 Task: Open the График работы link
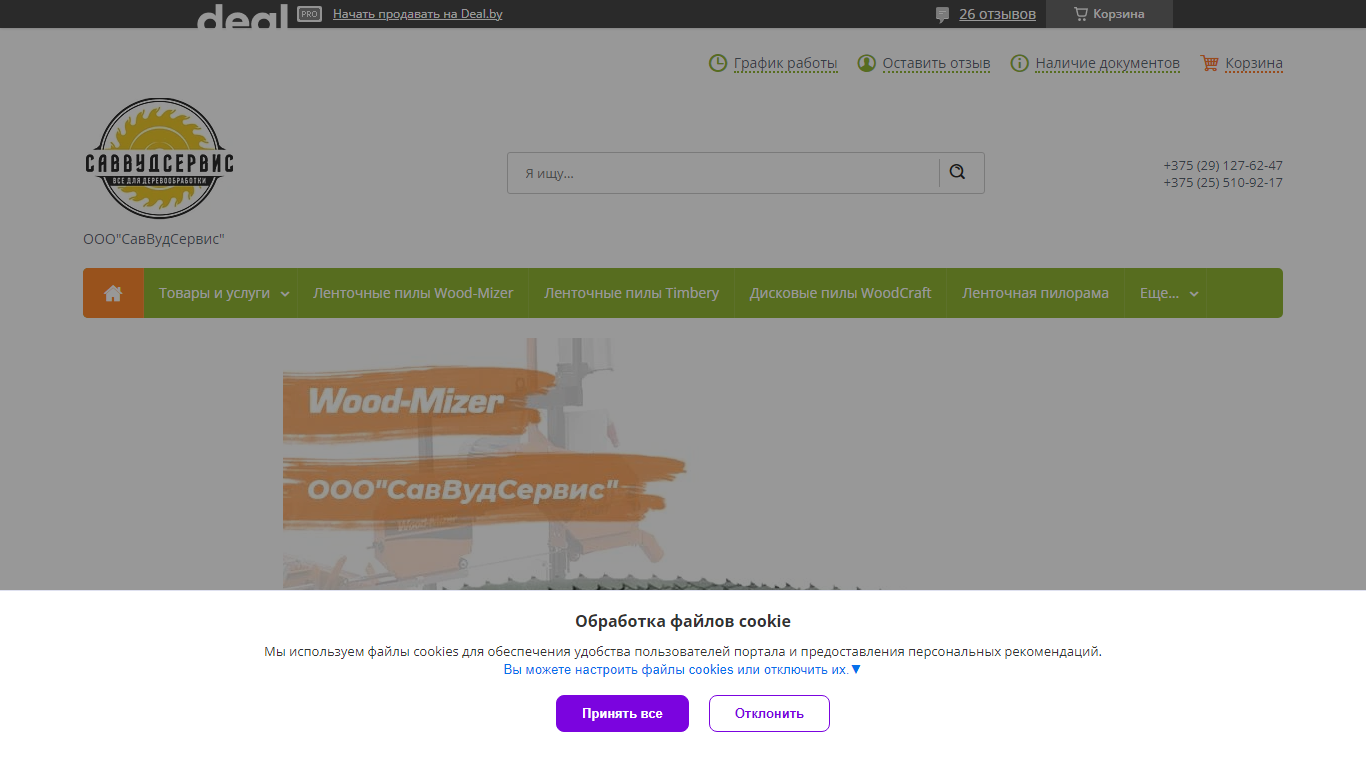click(x=785, y=63)
